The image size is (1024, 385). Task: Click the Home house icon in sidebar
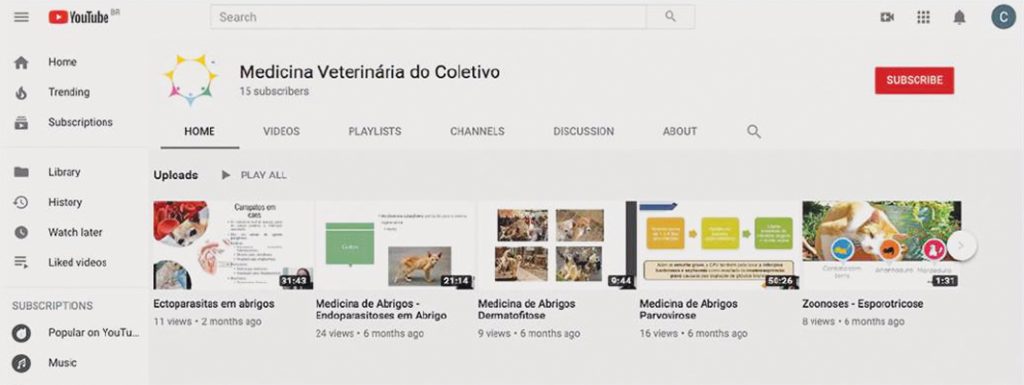(22, 63)
